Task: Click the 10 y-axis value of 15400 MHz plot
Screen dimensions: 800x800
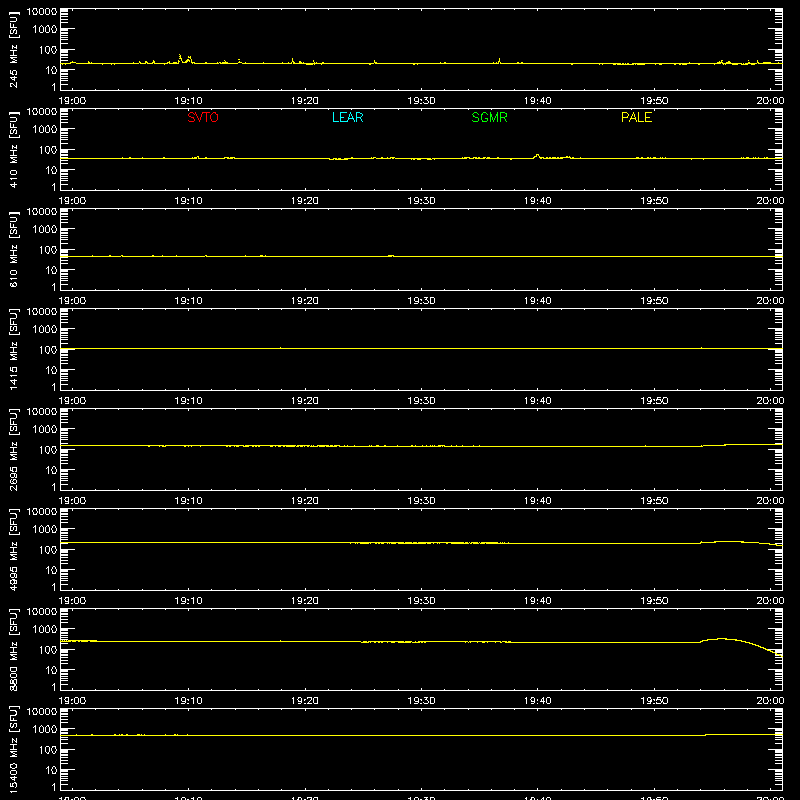Action: point(51,770)
